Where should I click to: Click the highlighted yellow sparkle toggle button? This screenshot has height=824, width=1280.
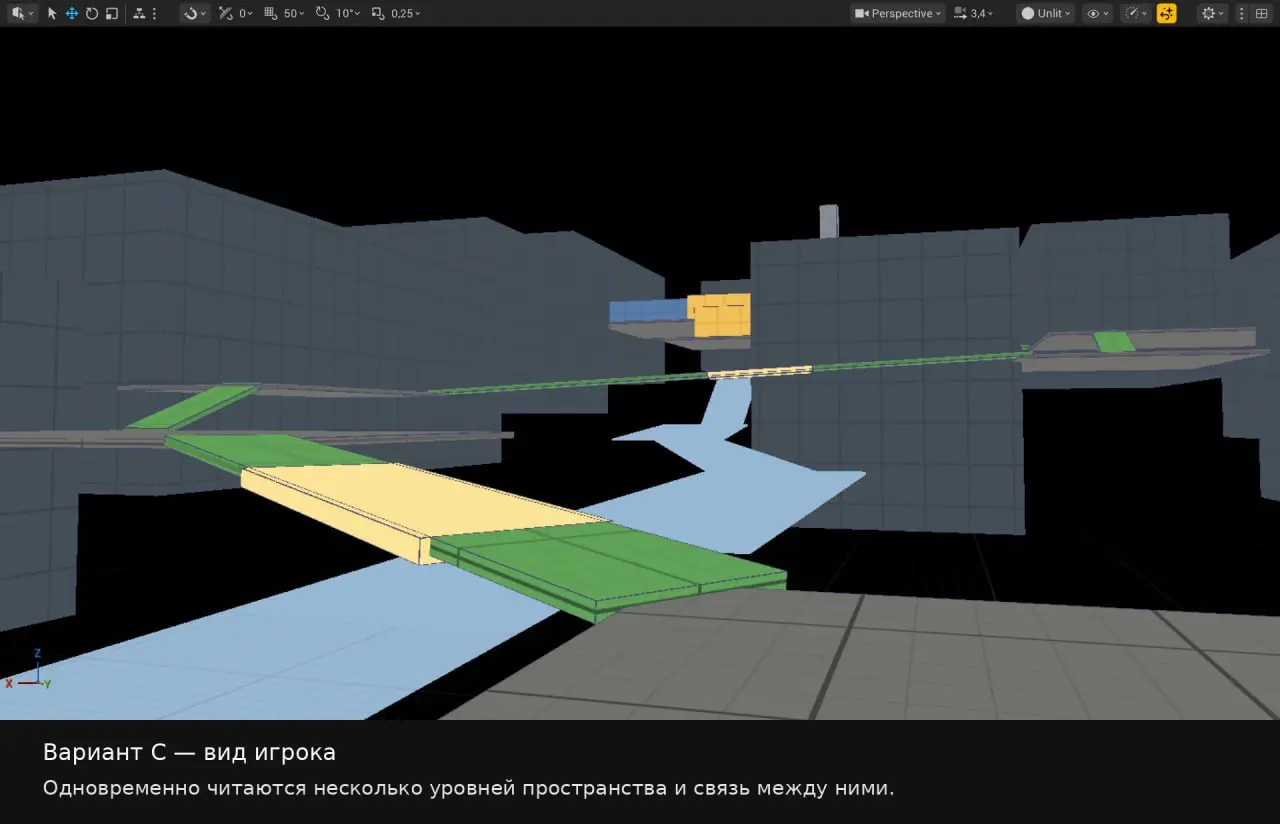1166,14
